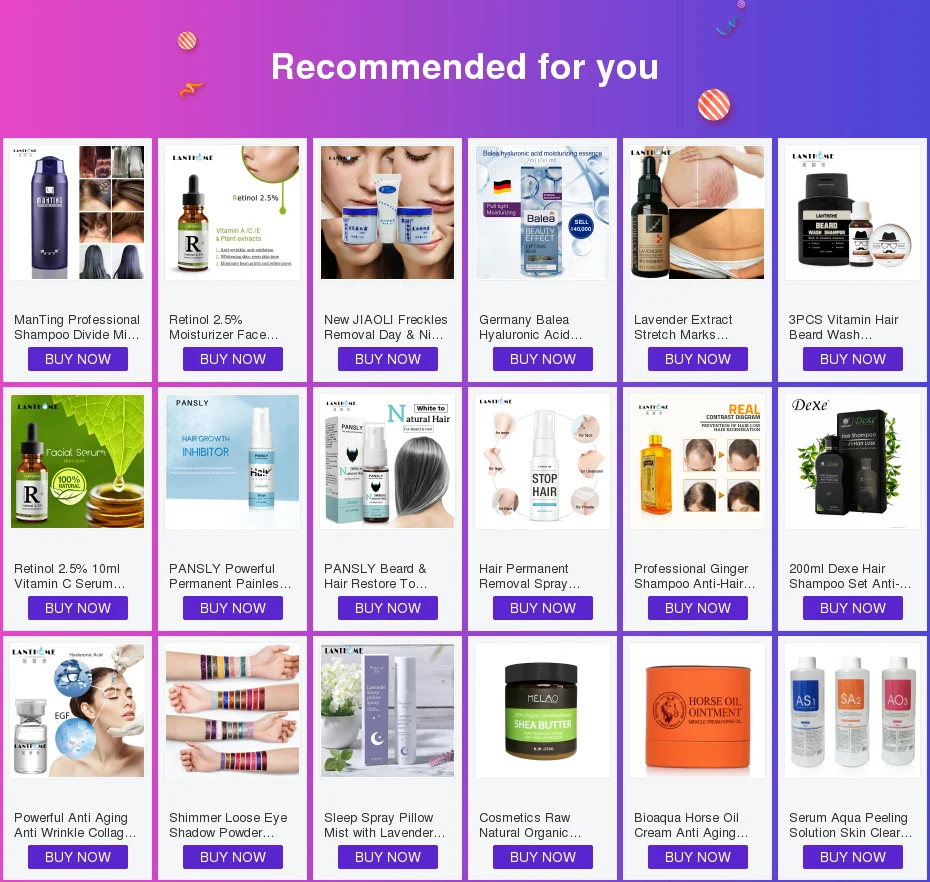This screenshot has width=930, height=882.
Task: Buy the Retinol 2.5% 10ml Vitamin C Serum
Action: (x=78, y=608)
